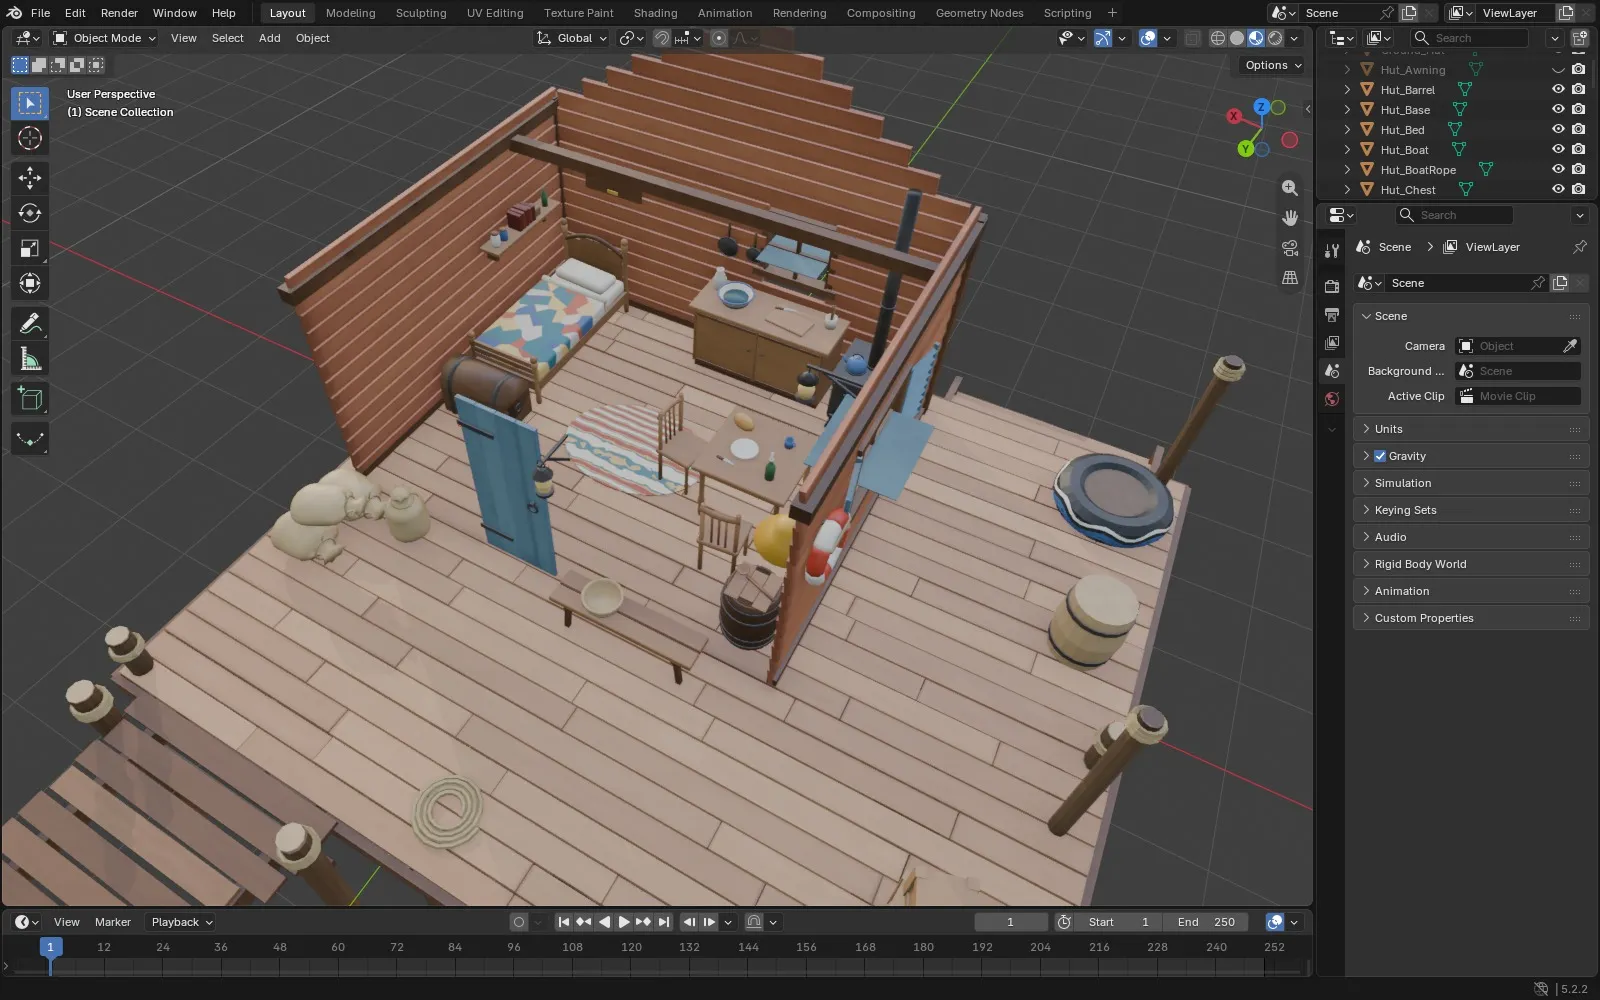This screenshot has height=1000, width=1600.
Task: Select the Add Cube tool
Action: 30,399
